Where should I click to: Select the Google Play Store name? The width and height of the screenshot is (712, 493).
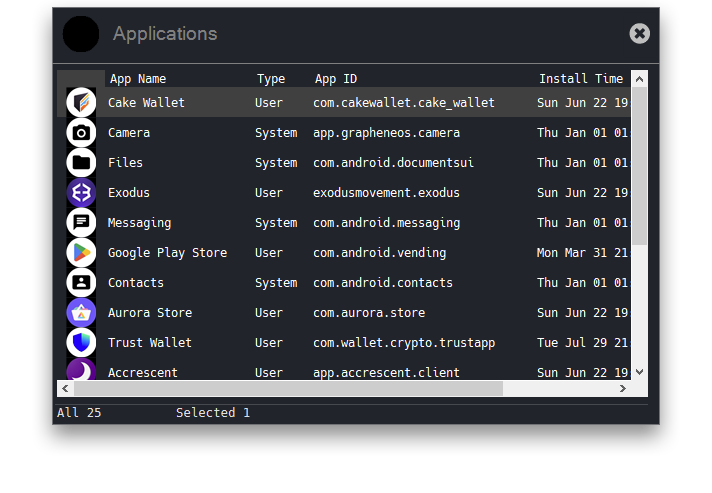168,253
